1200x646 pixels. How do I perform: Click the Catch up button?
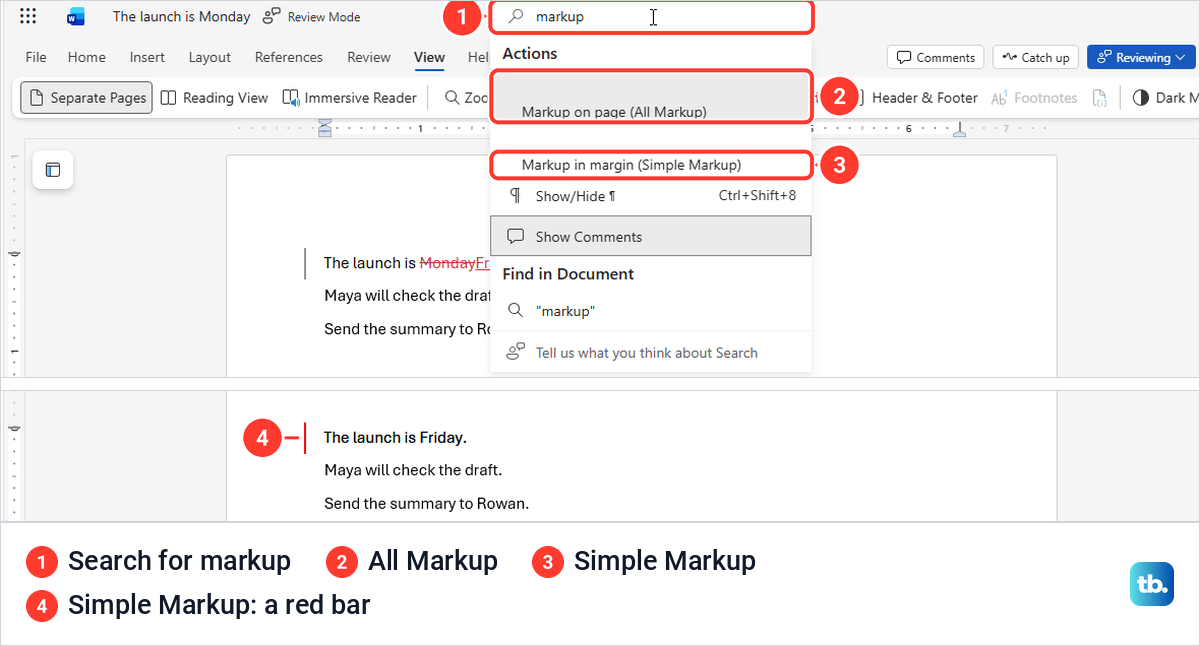point(1037,57)
